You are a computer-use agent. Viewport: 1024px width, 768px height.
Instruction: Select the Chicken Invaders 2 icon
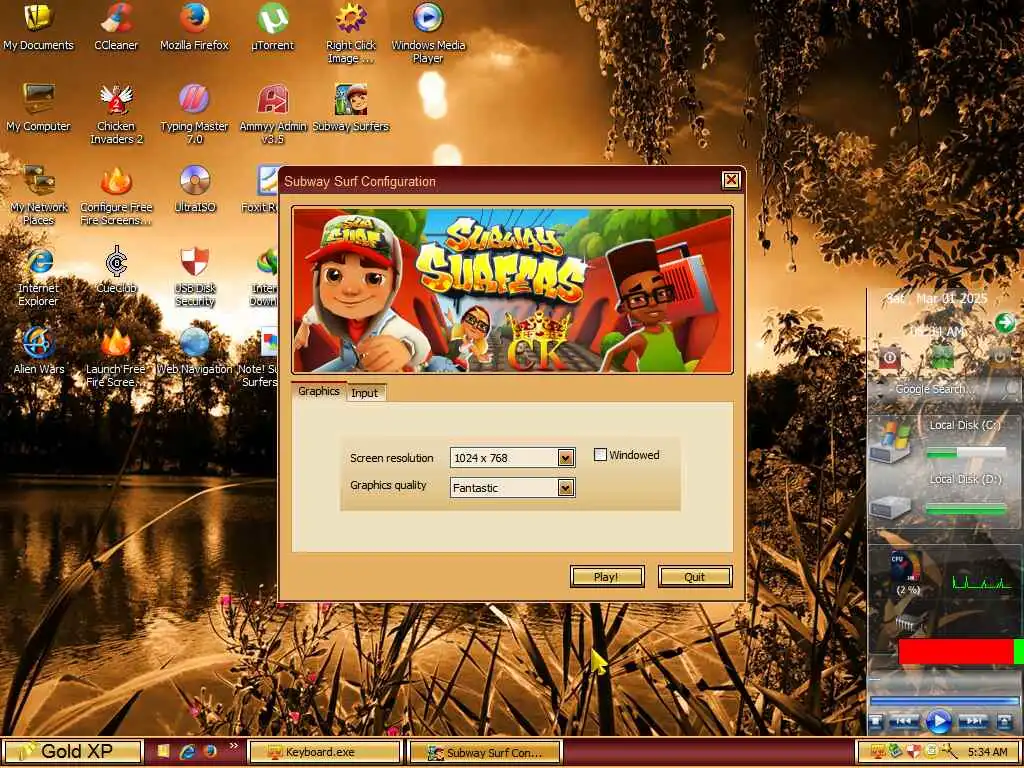click(116, 114)
